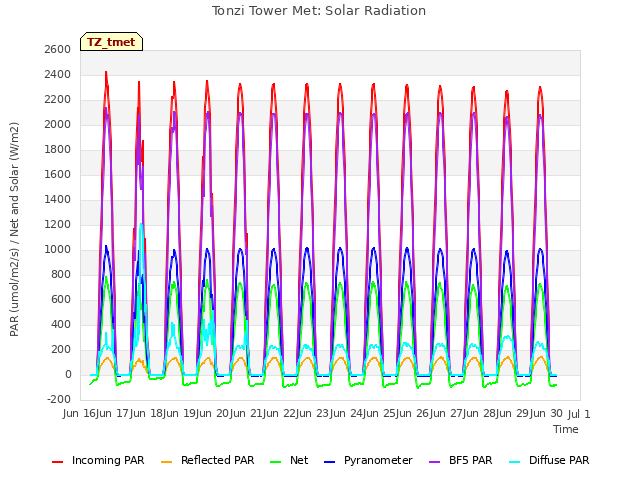Click the TZ_tmet label box
Image resolution: width=640 pixels, height=480 pixels.
pos(111,42)
